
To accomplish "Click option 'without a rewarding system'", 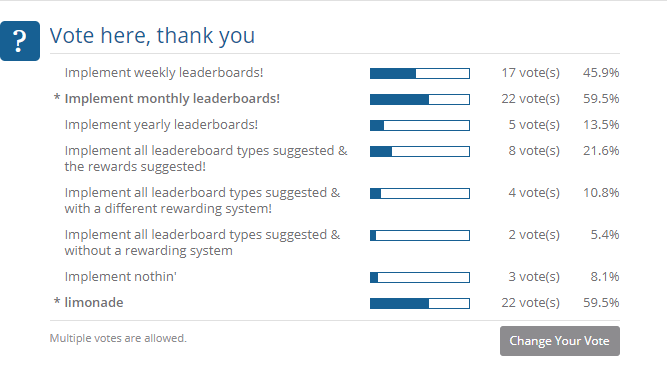I will click(202, 242).
